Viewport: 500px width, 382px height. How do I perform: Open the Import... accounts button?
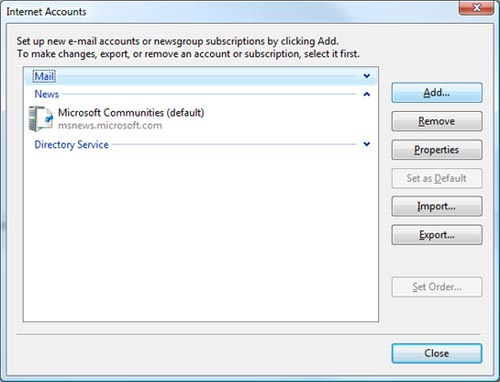click(437, 206)
